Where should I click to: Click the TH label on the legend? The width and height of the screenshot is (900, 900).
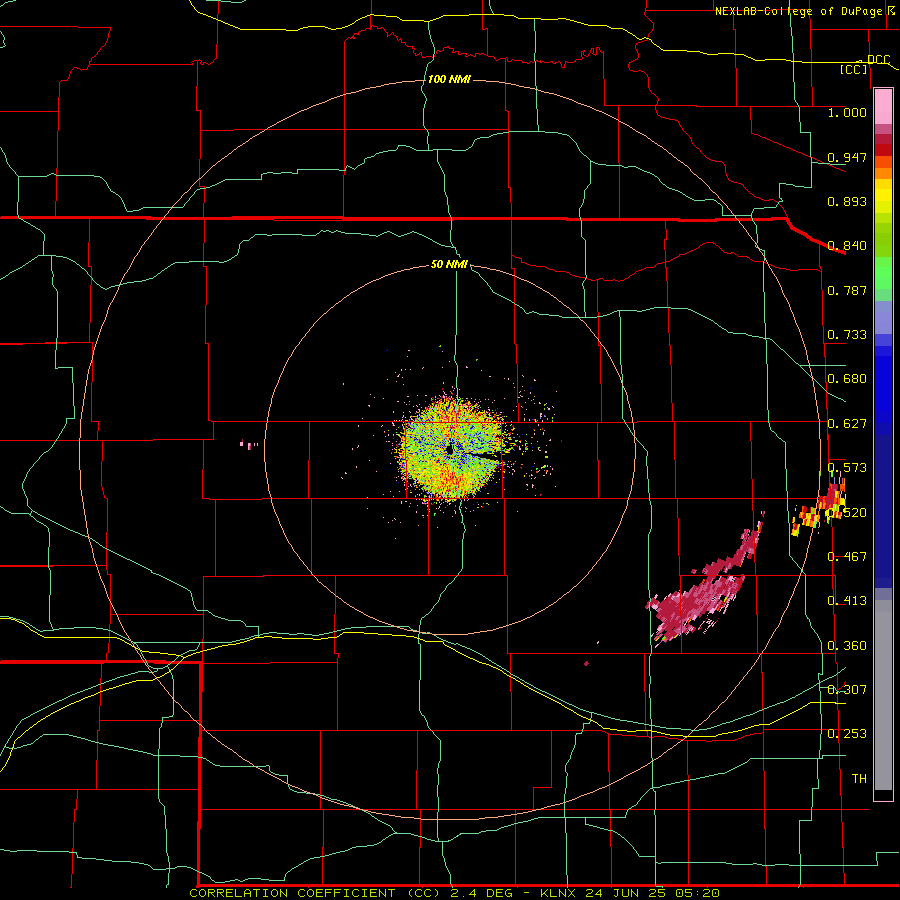coord(859,779)
